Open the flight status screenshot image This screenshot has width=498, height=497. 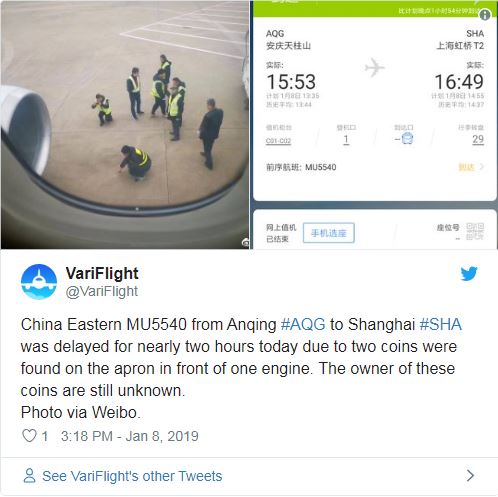pos(374,125)
